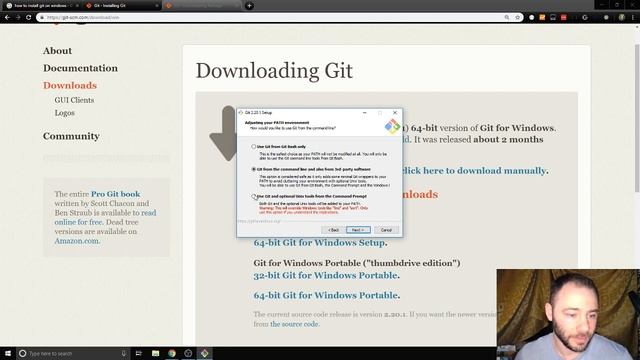Close the 'Git - Installing Git' tab
This screenshot has width=640, height=360.
tap(157, 6)
